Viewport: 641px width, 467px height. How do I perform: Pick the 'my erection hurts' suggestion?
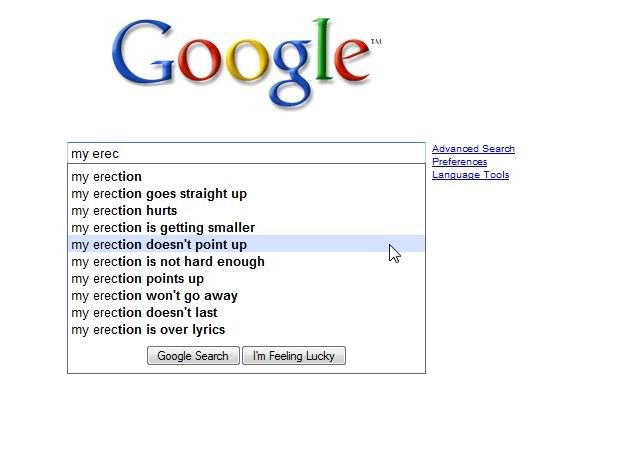tap(124, 211)
